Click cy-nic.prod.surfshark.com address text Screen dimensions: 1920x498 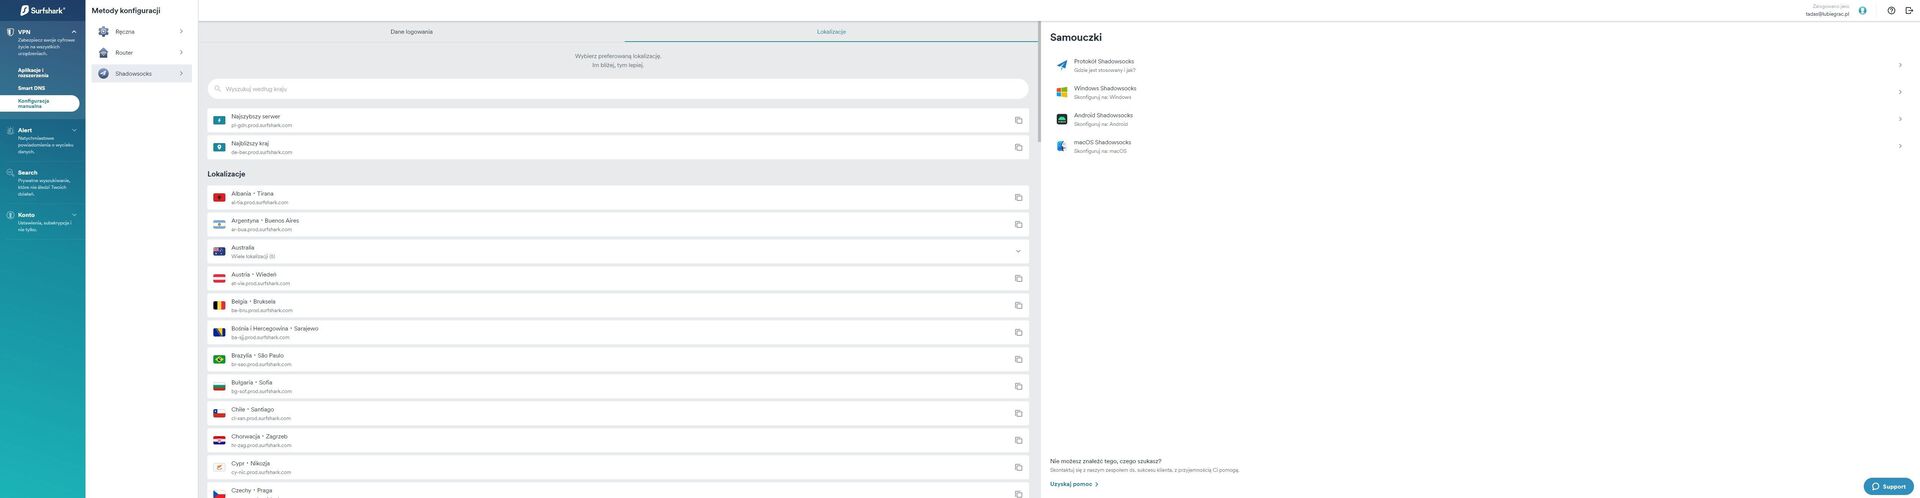click(261, 473)
